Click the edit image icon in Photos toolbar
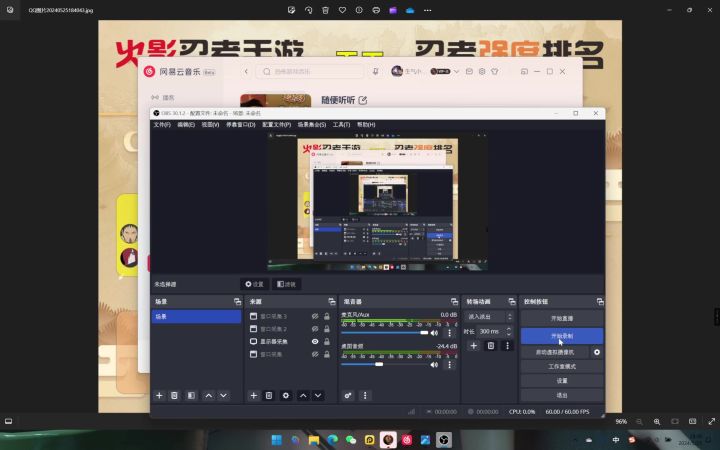 pos(291,10)
